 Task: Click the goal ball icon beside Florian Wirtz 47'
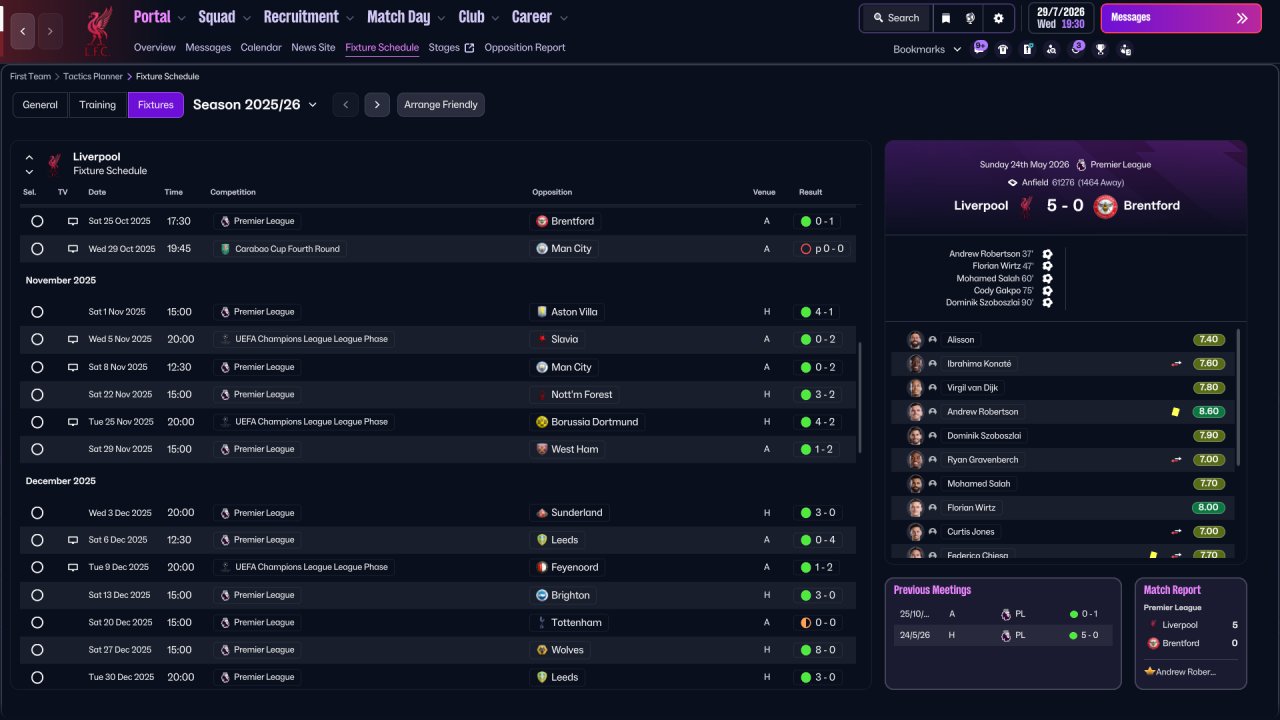point(1047,266)
